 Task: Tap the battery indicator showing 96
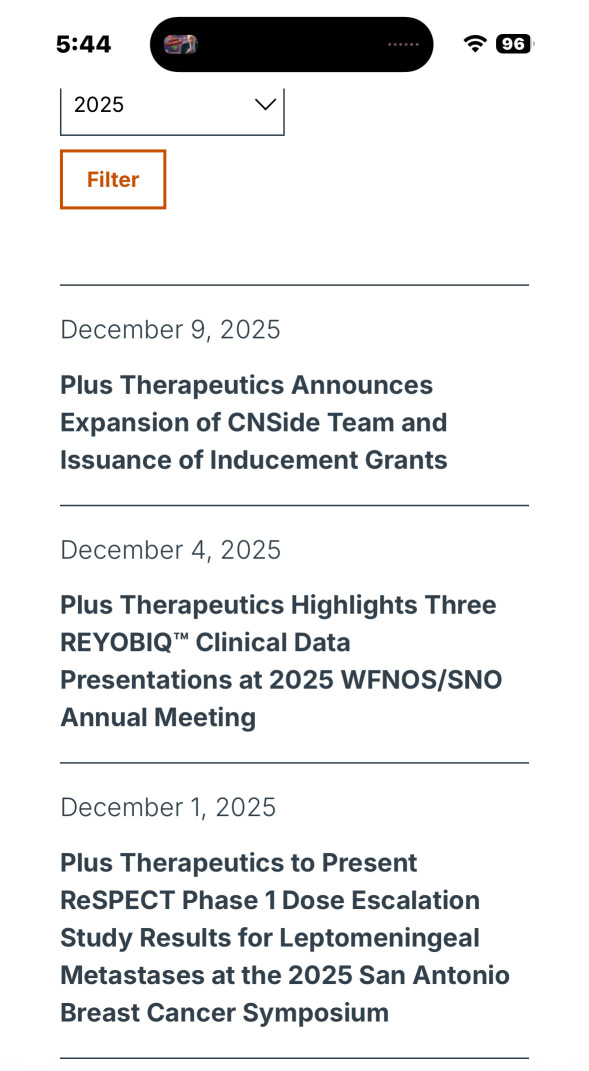(514, 44)
